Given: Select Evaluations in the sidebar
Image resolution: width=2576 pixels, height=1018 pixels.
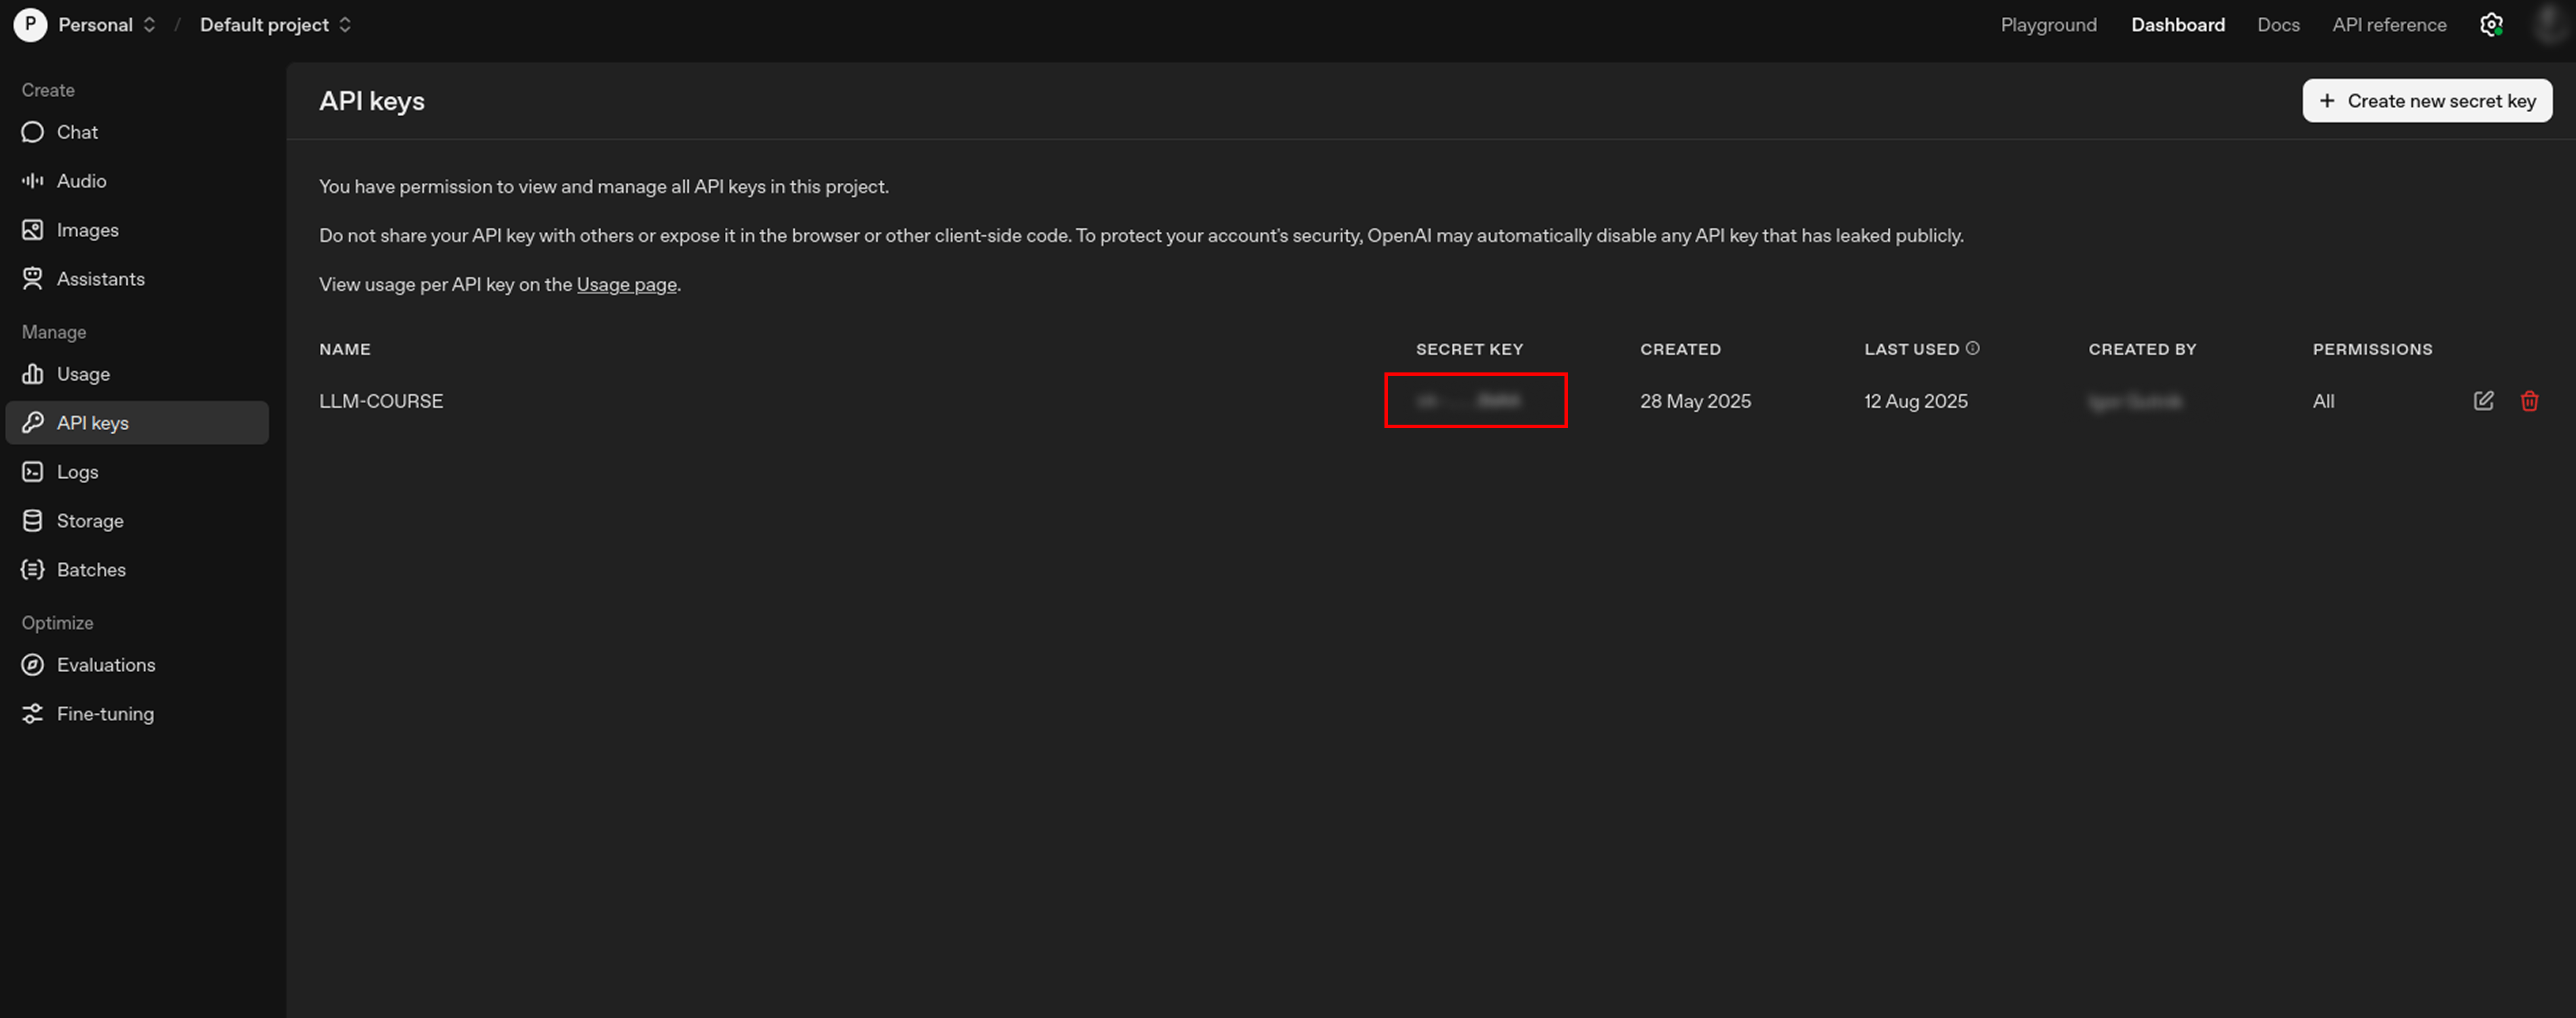Looking at the screenshot, I should (x=137, y=665).
